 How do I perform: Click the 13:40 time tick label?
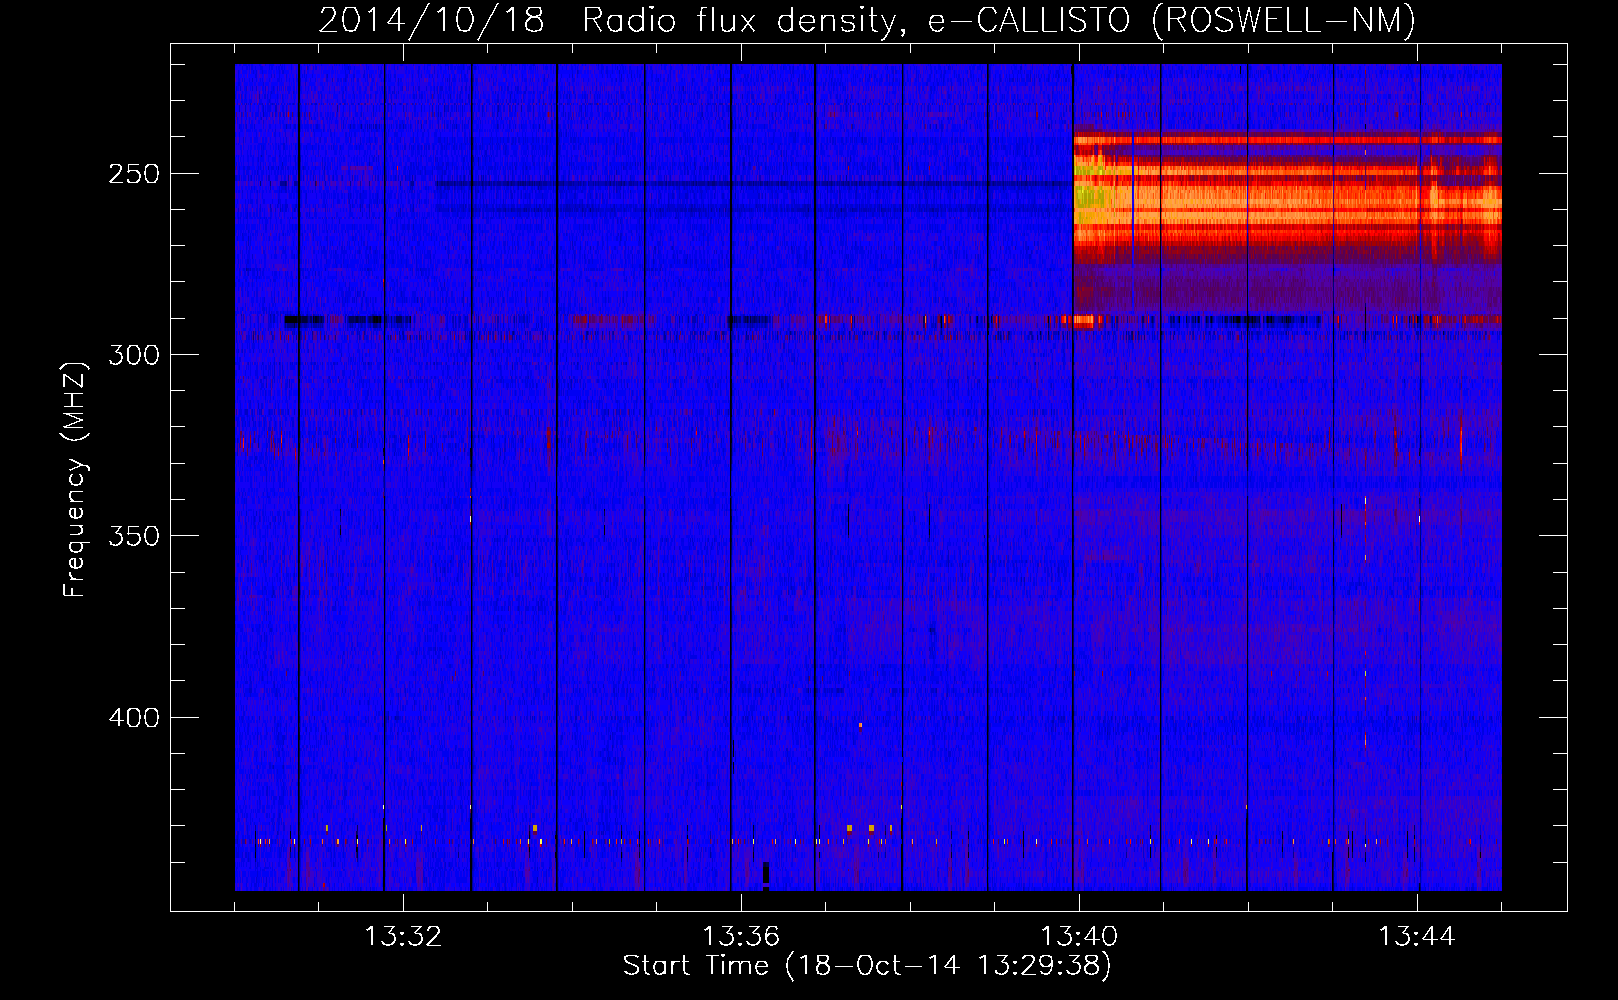(x=1079, y=937)
